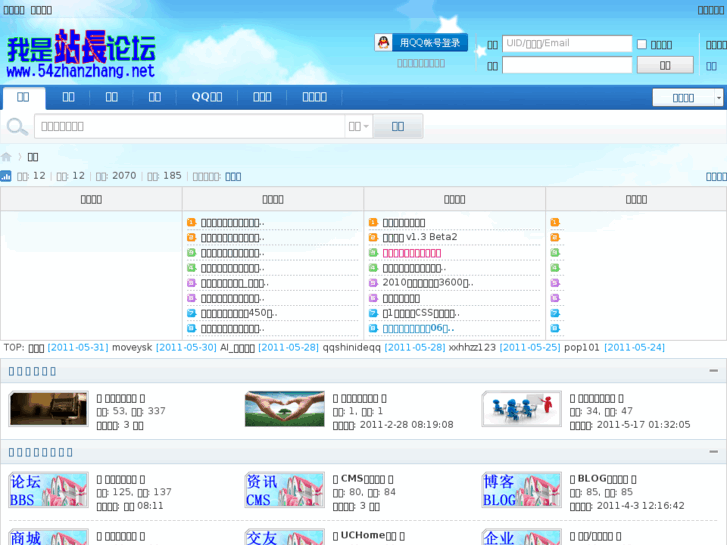This screenshot has width=727, height=545.
Task: Open the 交友 forum image
Action: click(x=285, y=537)
